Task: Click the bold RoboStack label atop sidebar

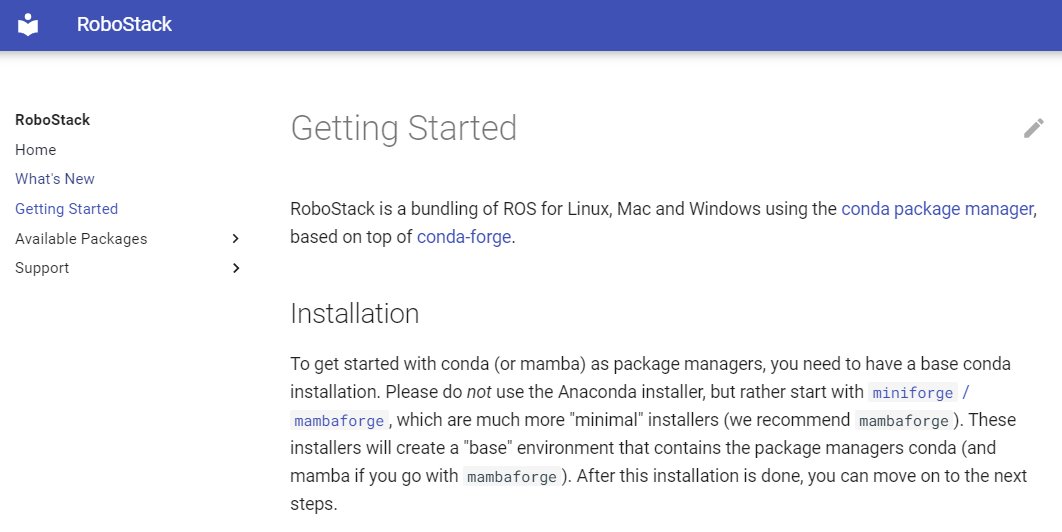Action: [x=52, y=120]
